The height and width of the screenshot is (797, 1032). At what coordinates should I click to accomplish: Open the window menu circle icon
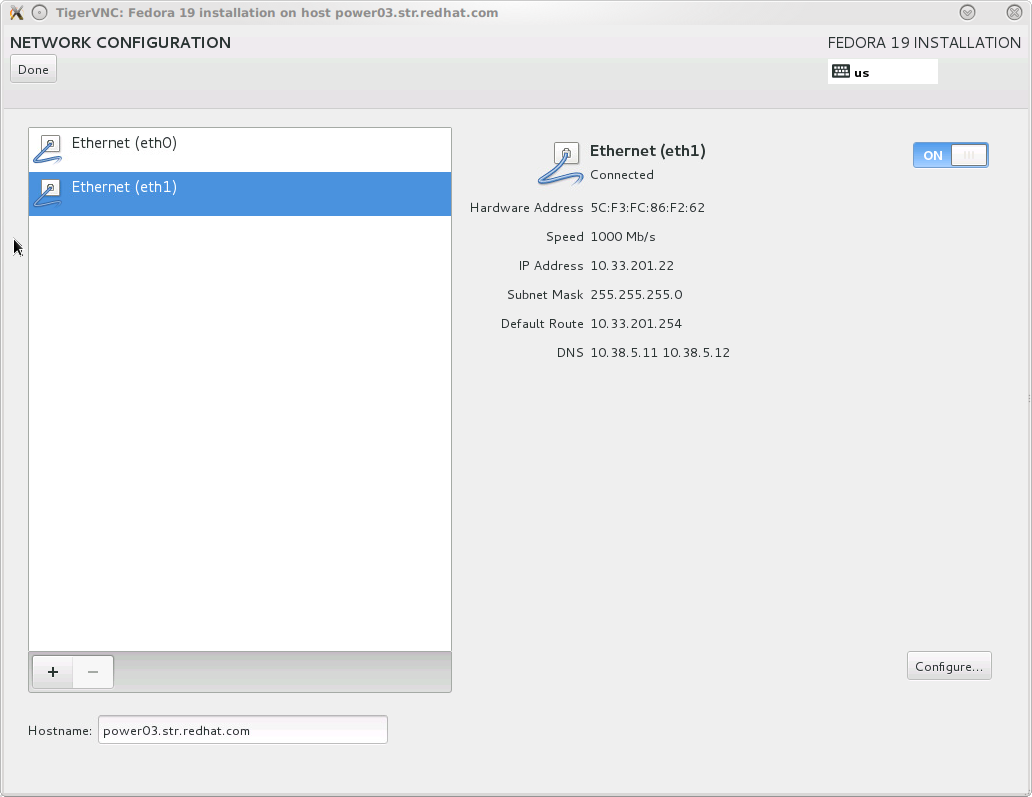tap(39, 13)
